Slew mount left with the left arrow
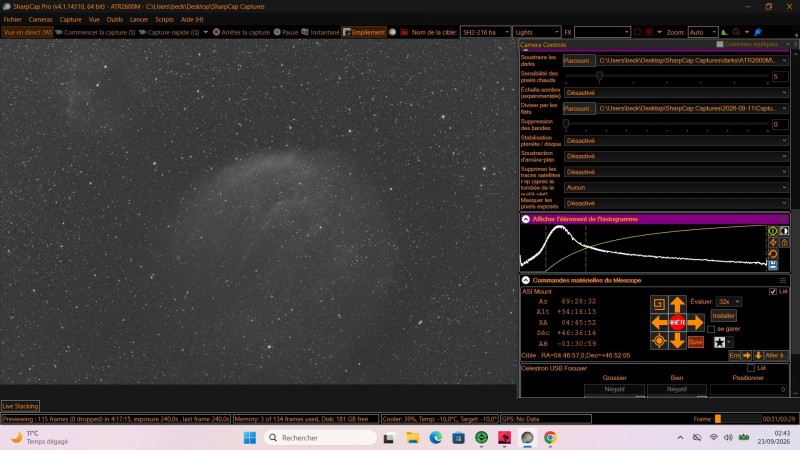800x450 pixels. pyautogui.click(x=659, y=322)
